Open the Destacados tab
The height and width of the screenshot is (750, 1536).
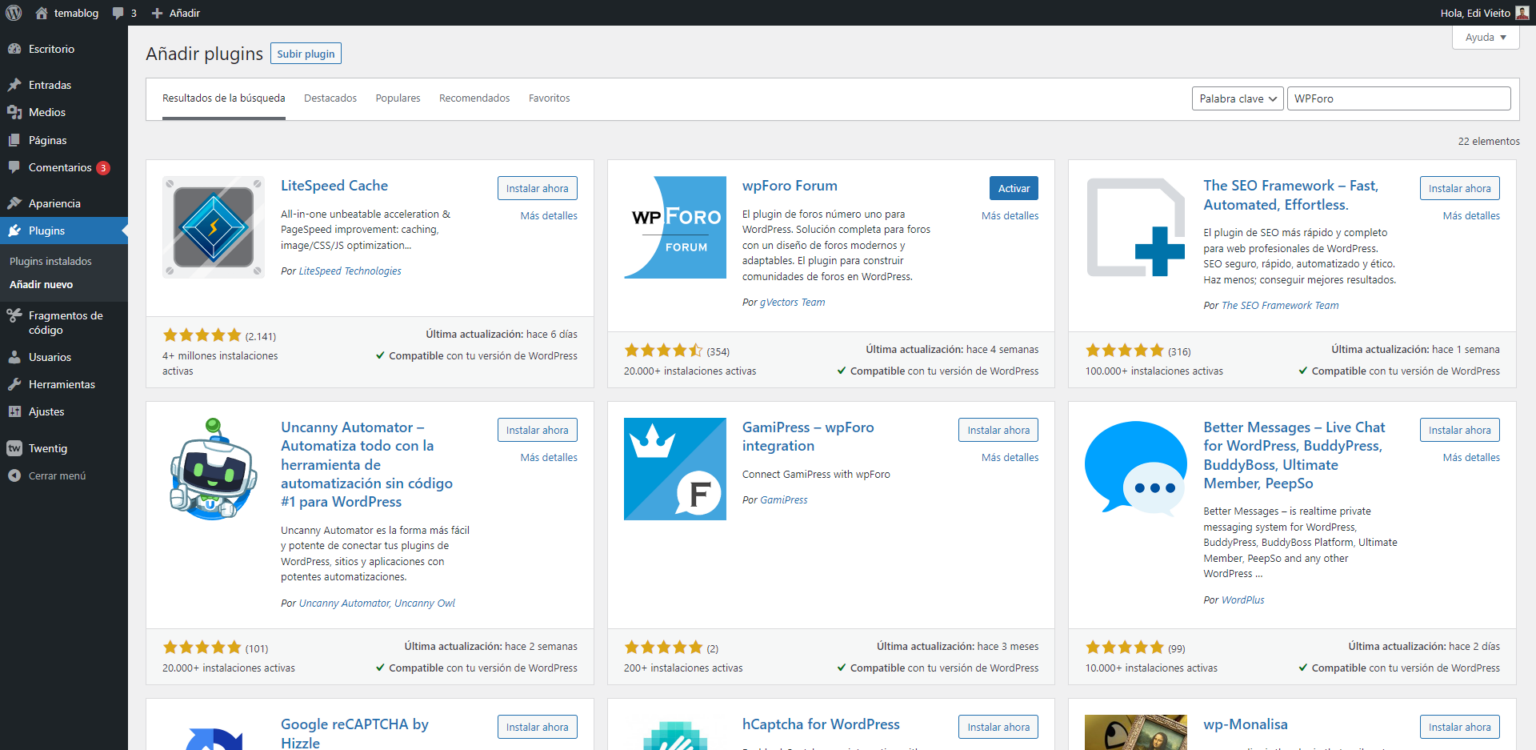pyautogui.click(x=330, y=97)
